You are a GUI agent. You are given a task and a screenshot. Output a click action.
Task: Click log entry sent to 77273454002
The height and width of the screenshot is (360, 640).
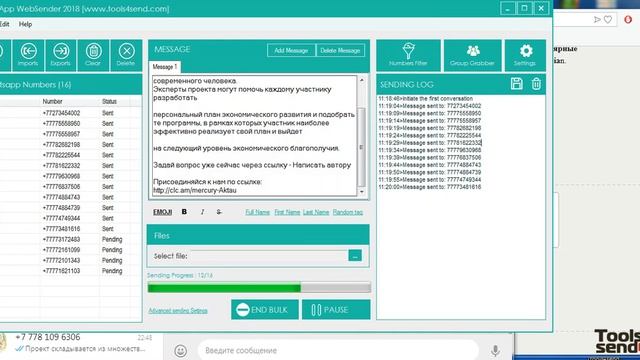point(429,106)
